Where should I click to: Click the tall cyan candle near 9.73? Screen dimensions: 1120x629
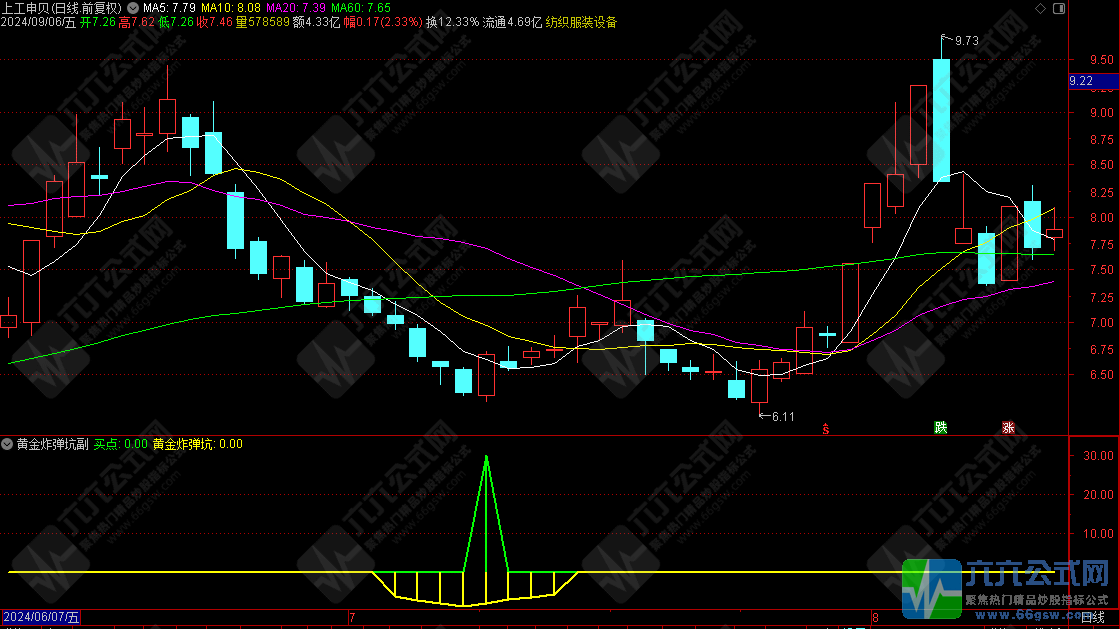pos(941,120)
